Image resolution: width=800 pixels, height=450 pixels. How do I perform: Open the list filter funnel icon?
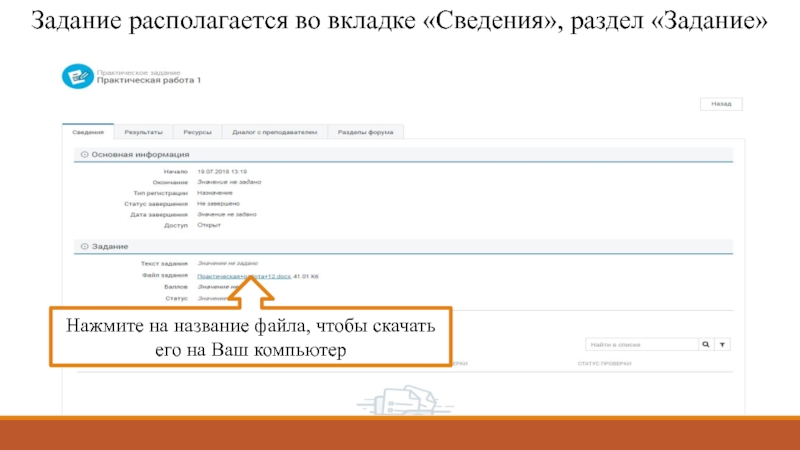pos(723,344)
